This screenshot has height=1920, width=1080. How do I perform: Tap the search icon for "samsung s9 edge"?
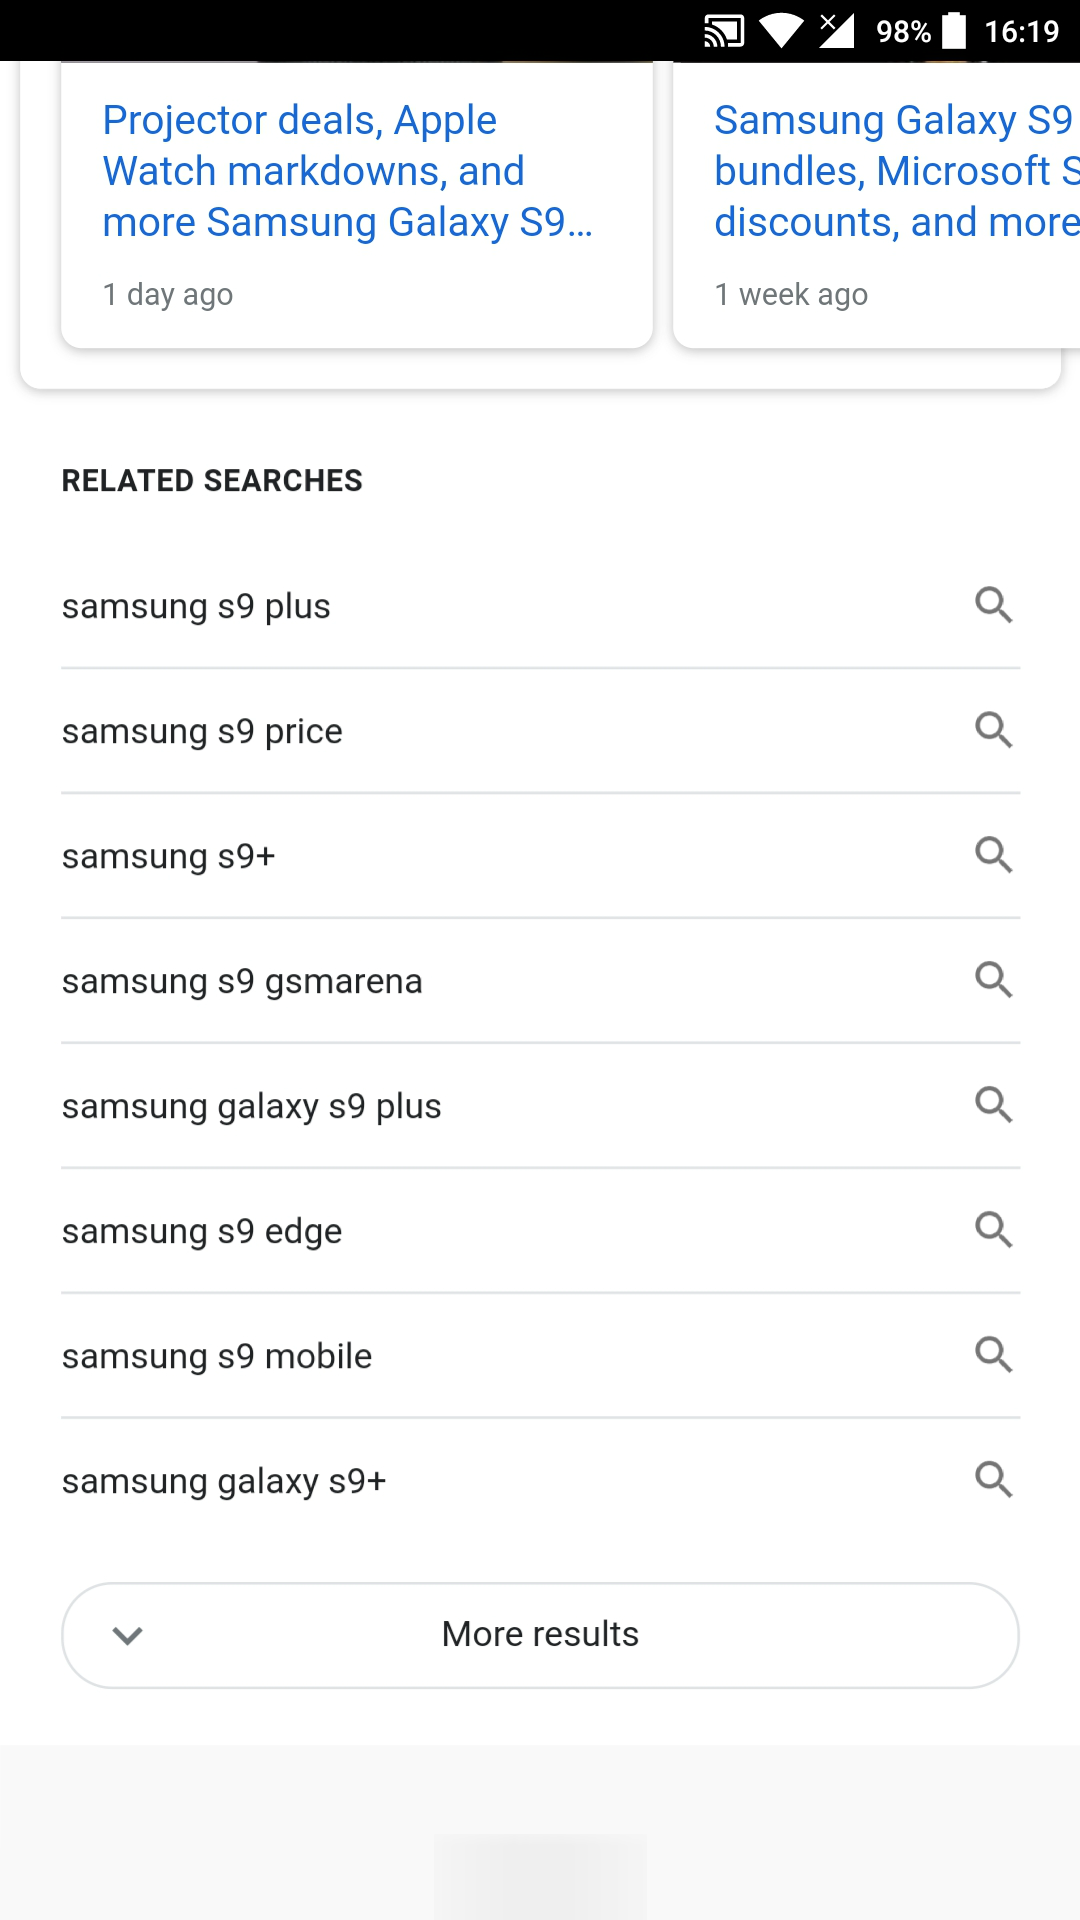coord(994,1229)
